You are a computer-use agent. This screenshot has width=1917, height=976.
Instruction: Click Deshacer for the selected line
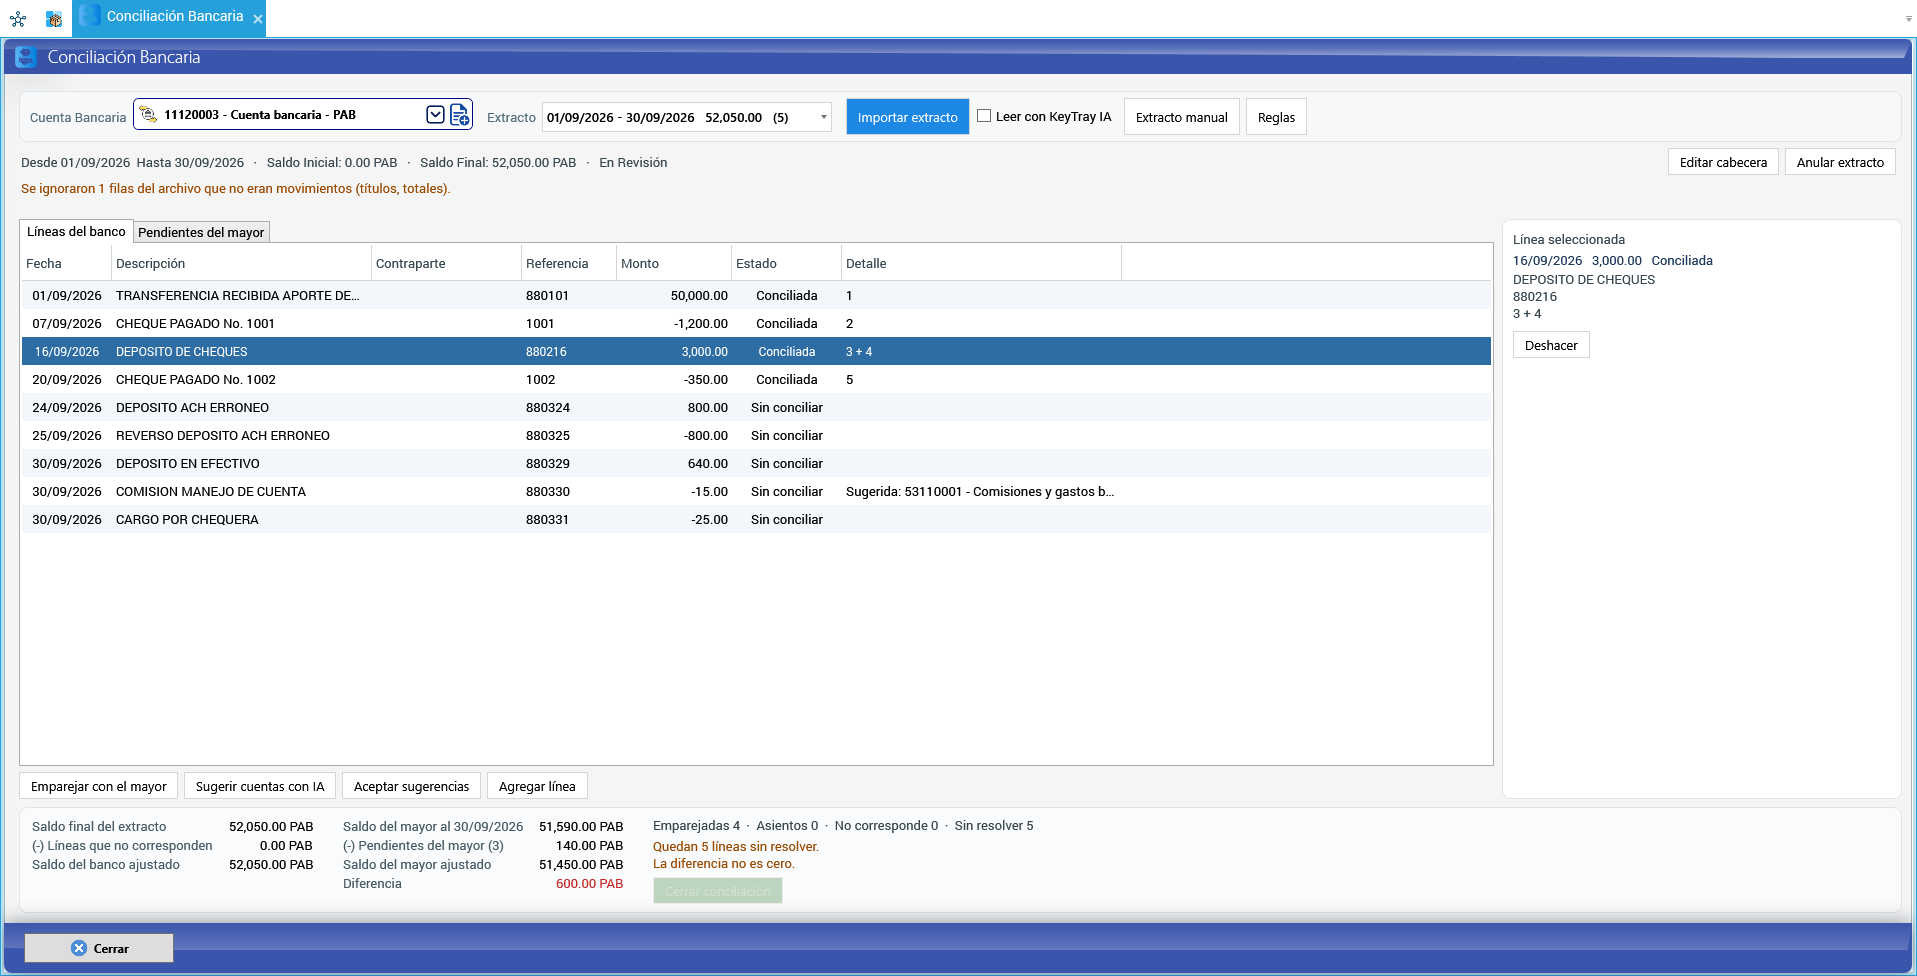pyautogui.click(x=1551, y=345)
